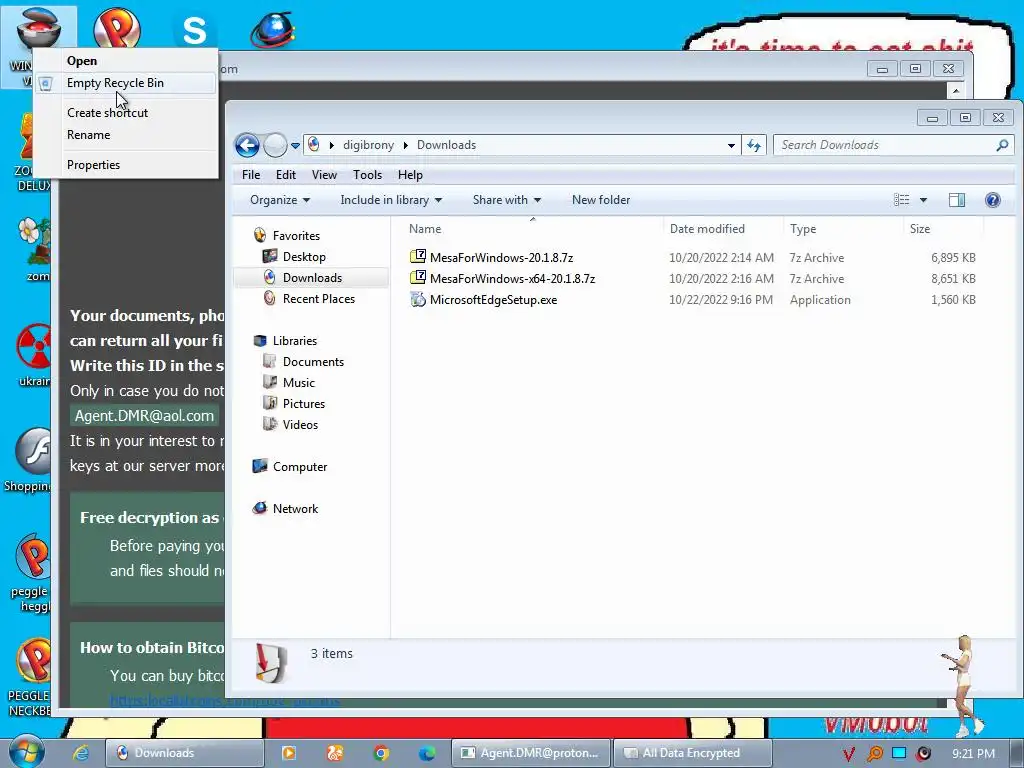Screen dimensions: 1024x768
Task: Open the Pictures library
Action: click(x=304, y=404)
